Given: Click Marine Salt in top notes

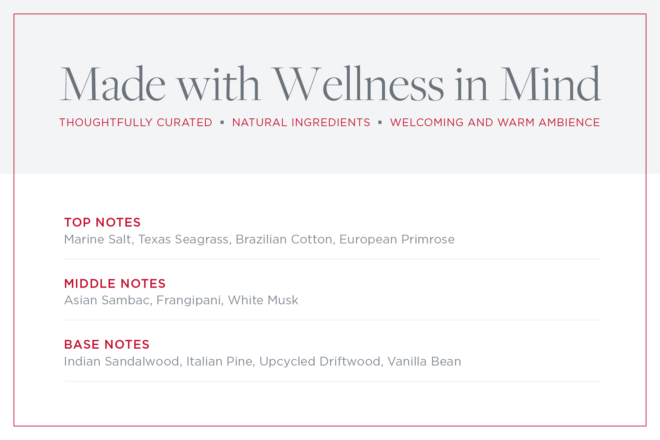Looking at the screenshot, I should pyautogui.click(x=96, y=240).
